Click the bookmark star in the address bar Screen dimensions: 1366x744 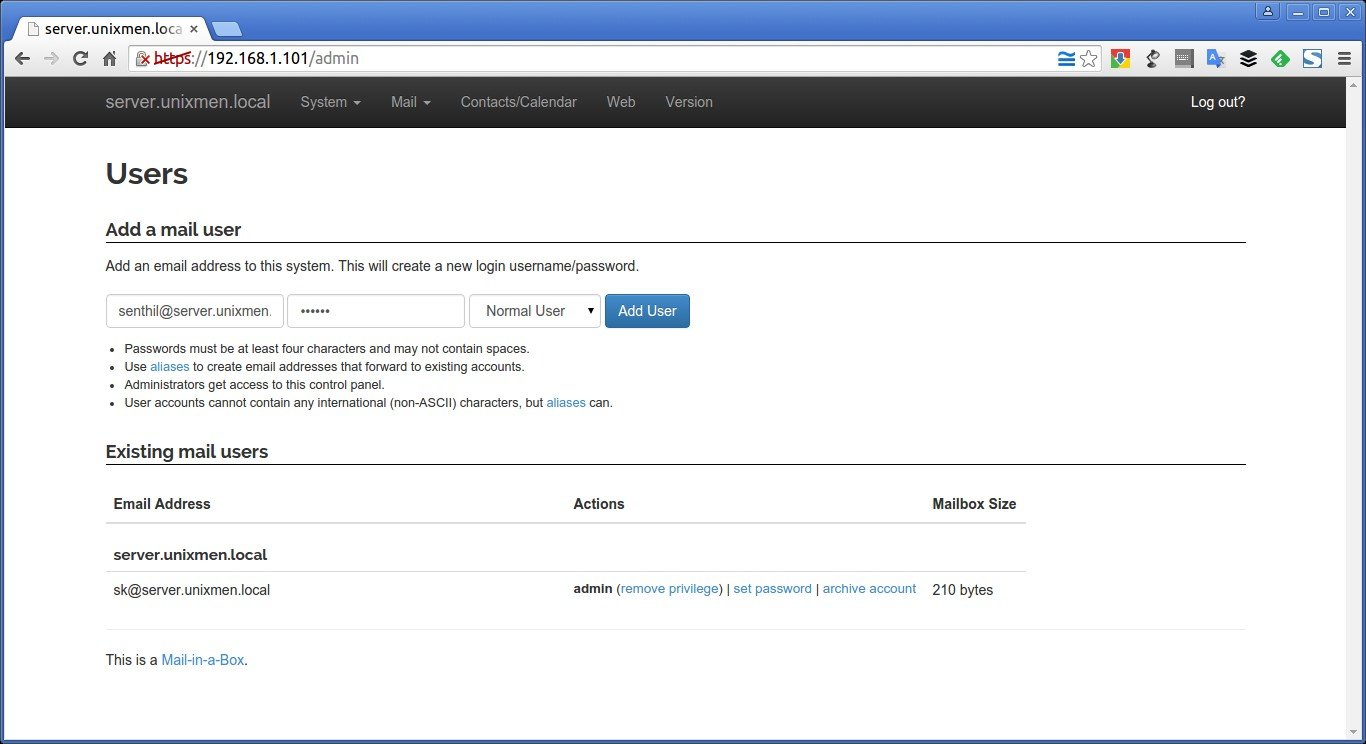[x=1089, y=58]
